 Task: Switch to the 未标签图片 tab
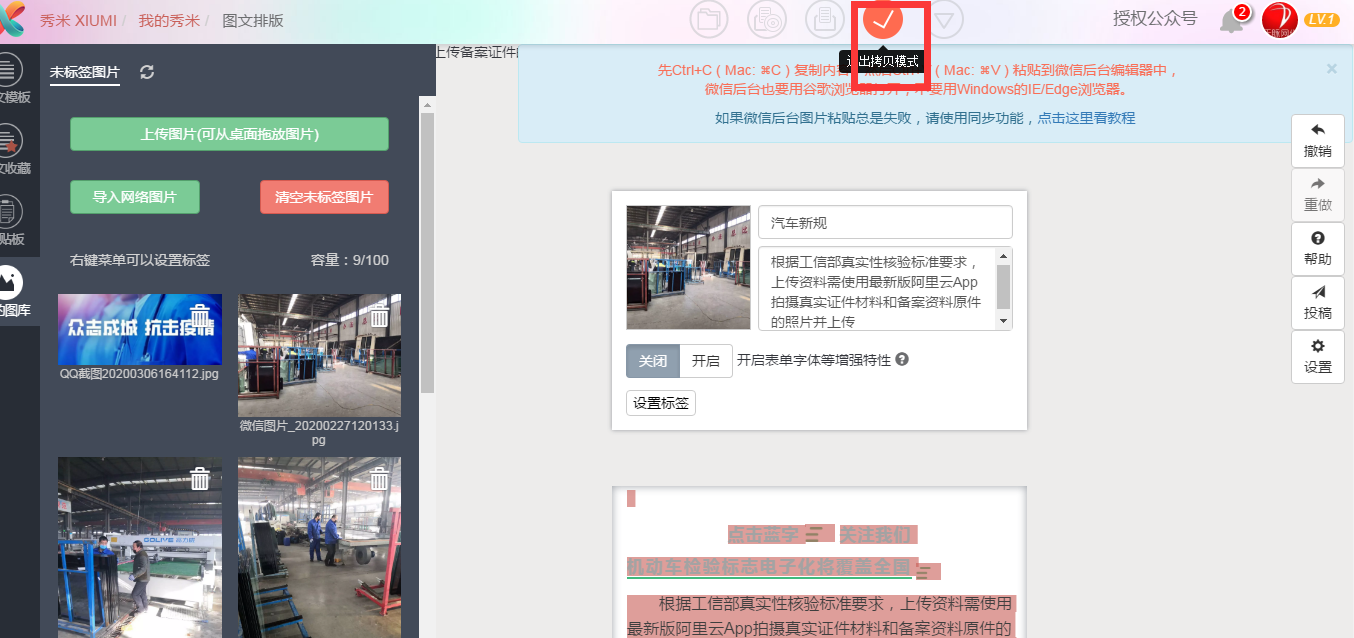[85, 72]
